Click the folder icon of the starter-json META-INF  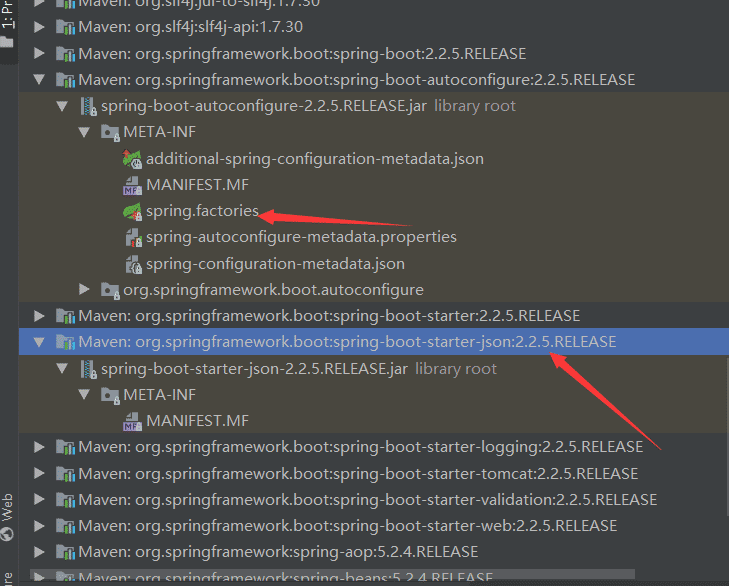point(110,395)
